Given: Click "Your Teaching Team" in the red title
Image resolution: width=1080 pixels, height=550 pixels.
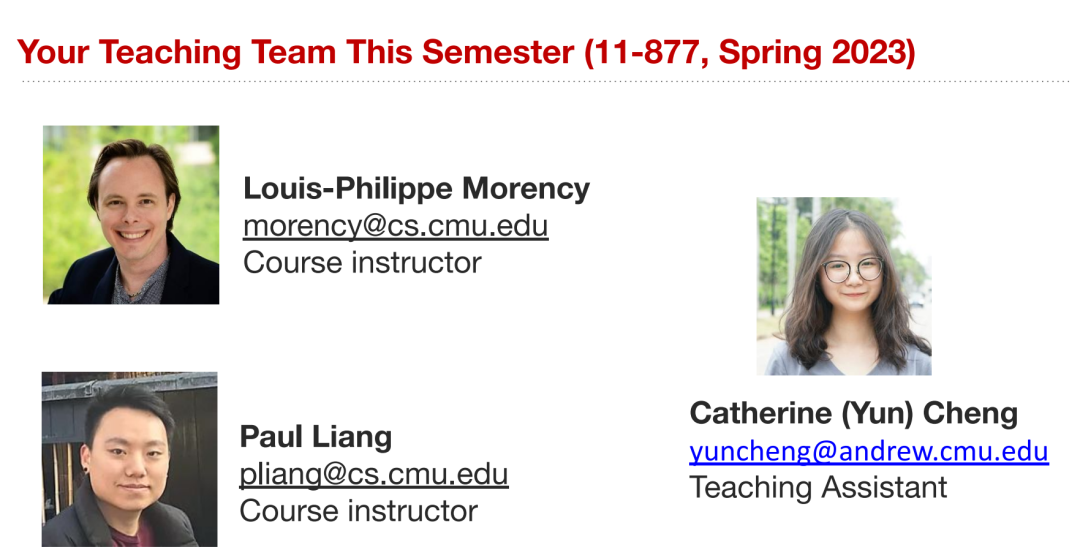Looking at the screenshot, I should 178,52.
